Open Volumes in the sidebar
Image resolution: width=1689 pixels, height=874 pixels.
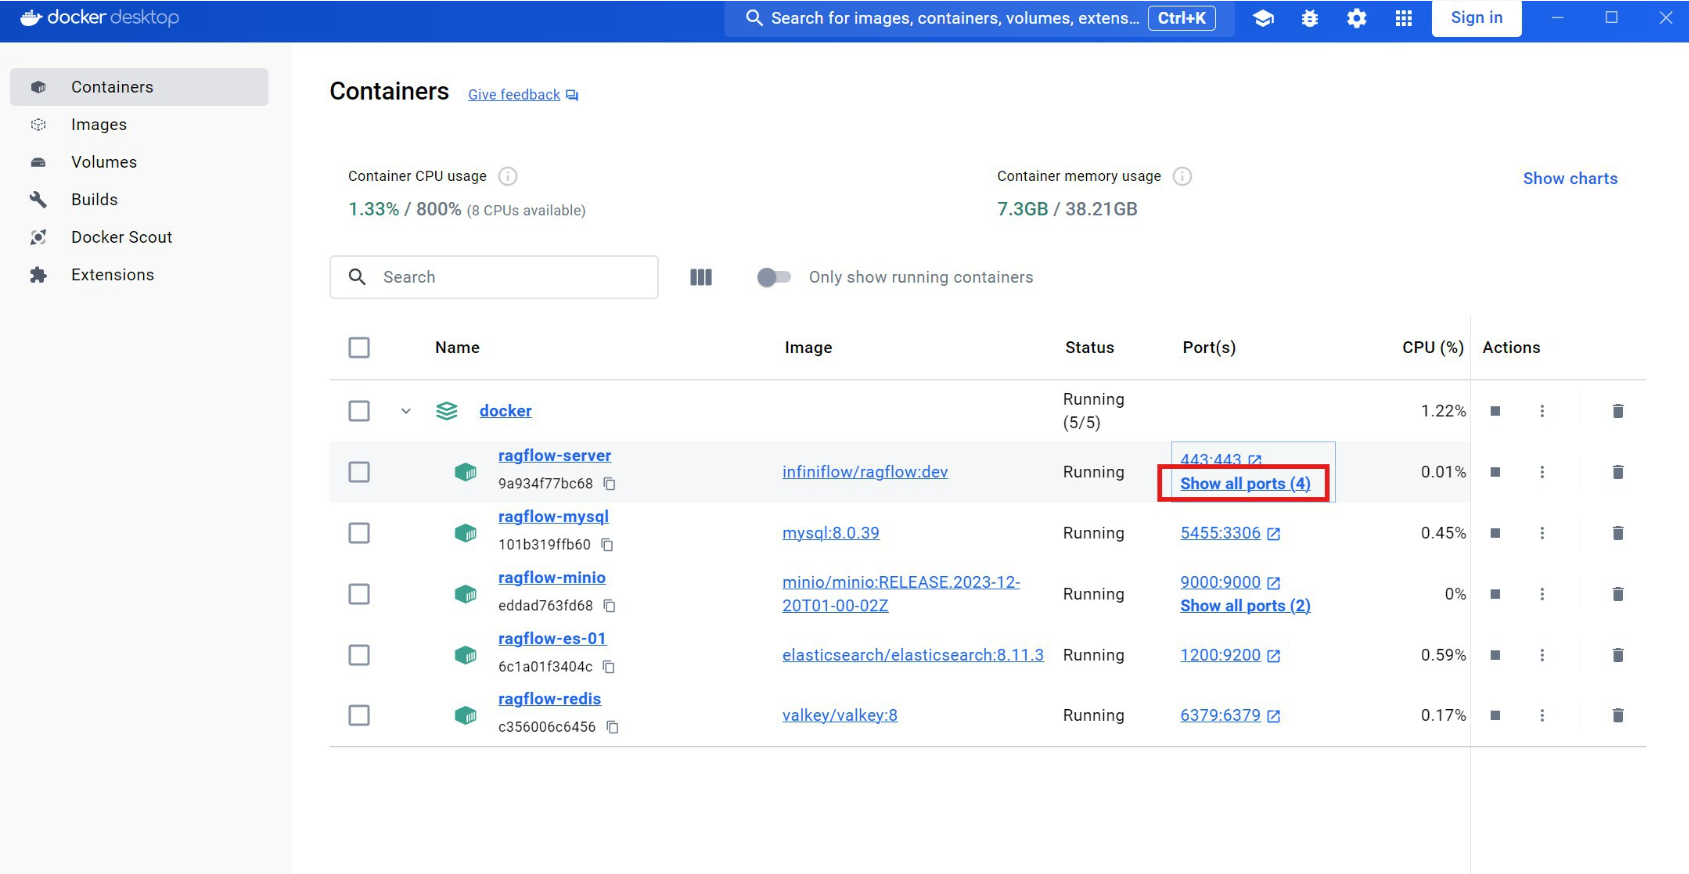pos(139,162)
